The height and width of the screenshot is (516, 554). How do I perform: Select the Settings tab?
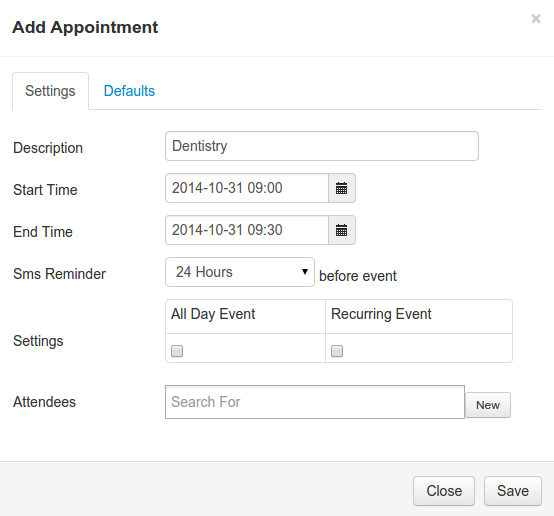click(50, 91)
